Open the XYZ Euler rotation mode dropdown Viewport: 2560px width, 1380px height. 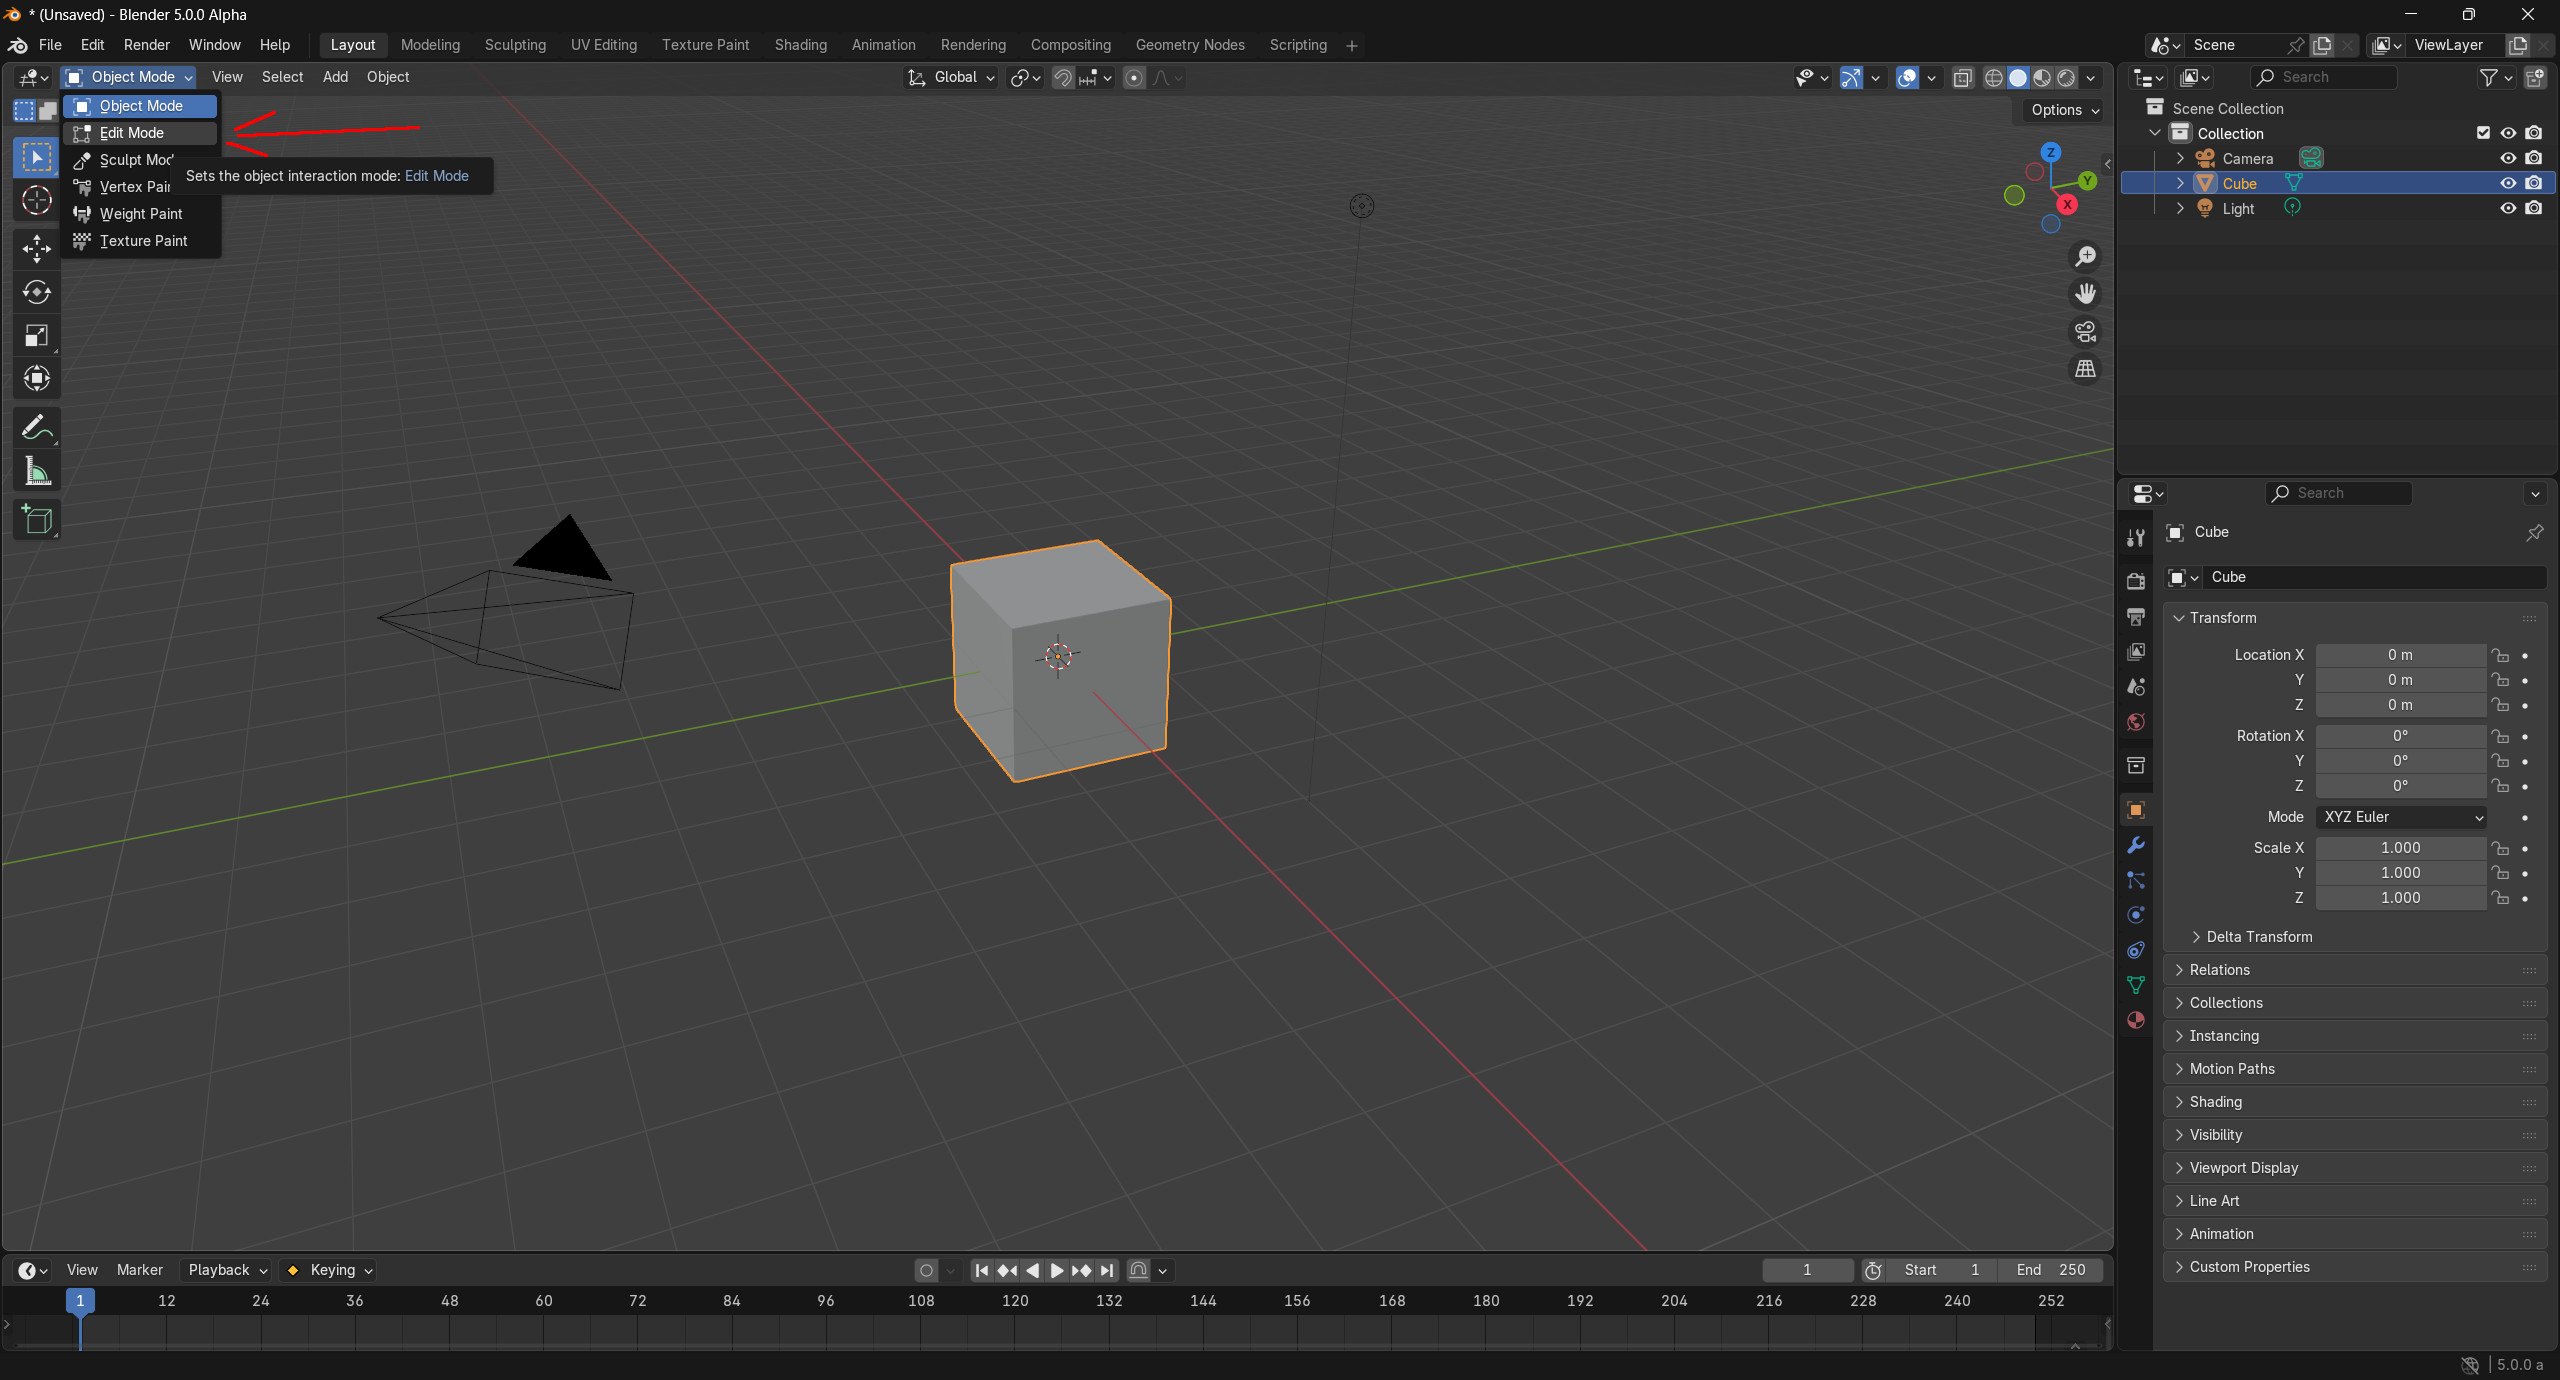point(2401,817)
